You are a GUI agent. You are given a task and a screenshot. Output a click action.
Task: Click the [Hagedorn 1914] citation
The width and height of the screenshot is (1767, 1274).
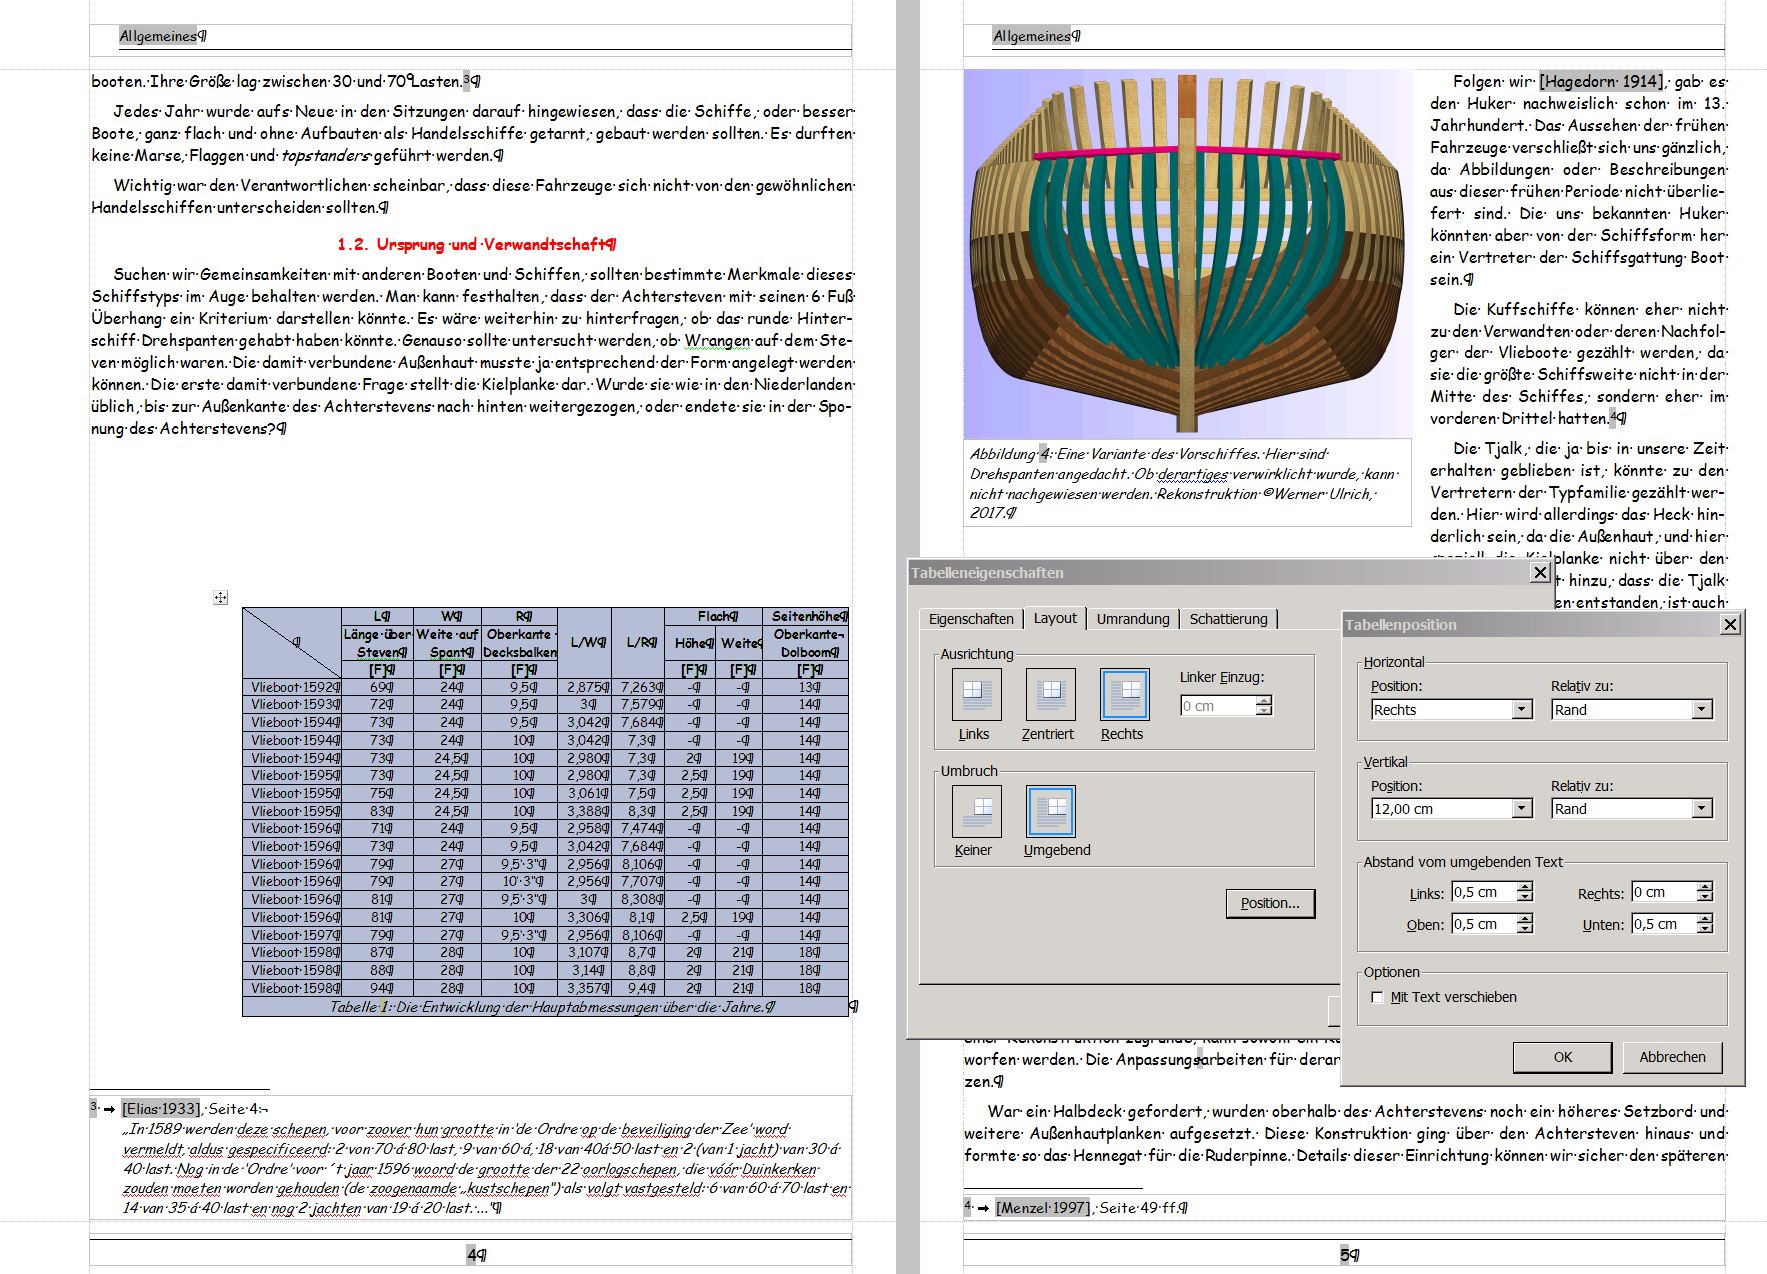1601,81
